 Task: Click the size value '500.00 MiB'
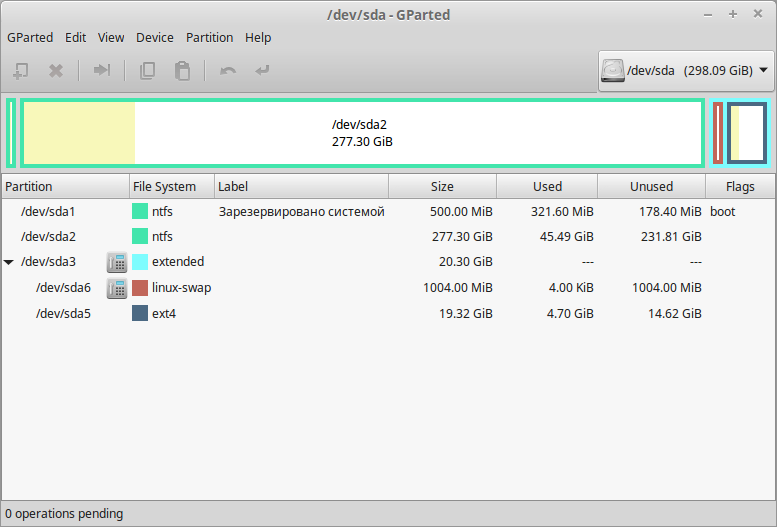click(461, 212)
